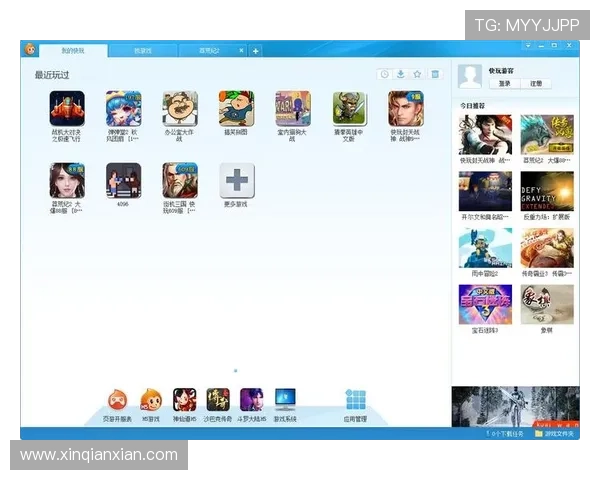Click the download arrow icon
600x480 pixels.
(401, 74)
